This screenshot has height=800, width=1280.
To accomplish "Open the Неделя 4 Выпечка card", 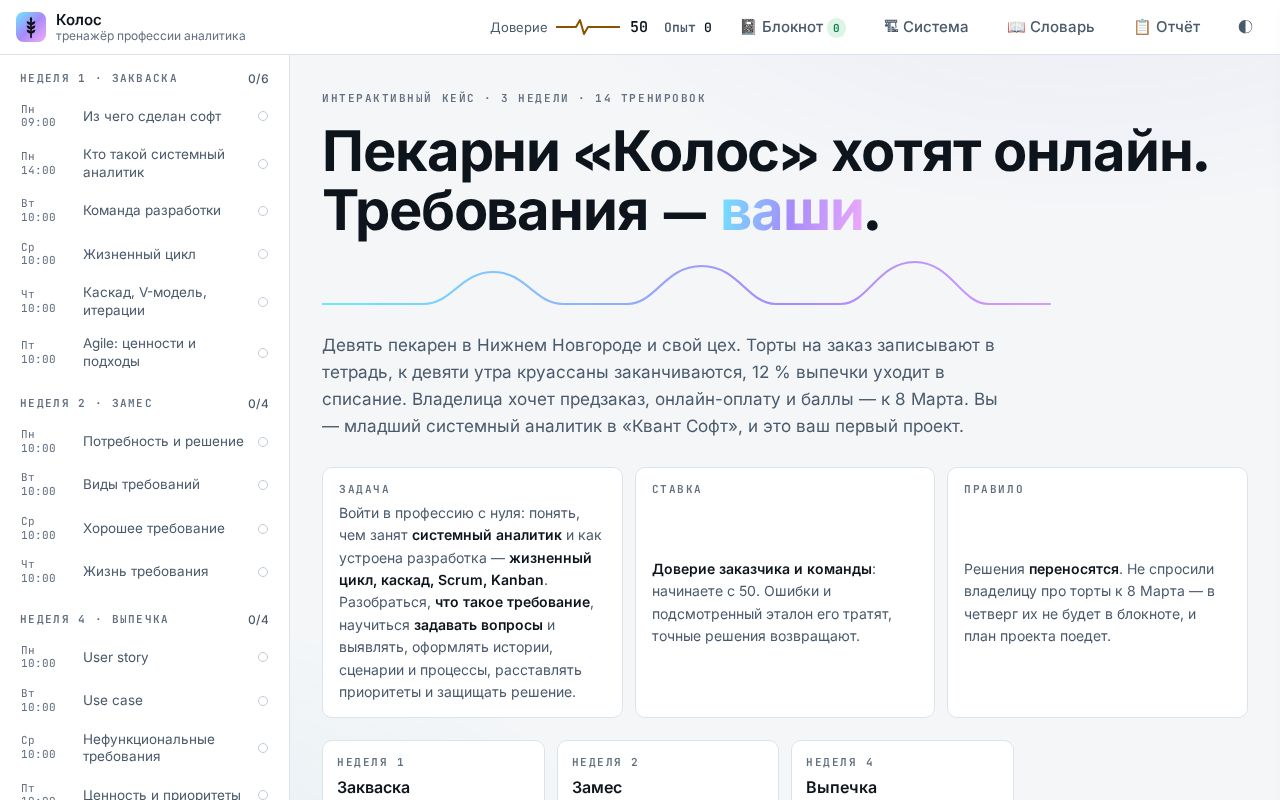I will point(902,771).
